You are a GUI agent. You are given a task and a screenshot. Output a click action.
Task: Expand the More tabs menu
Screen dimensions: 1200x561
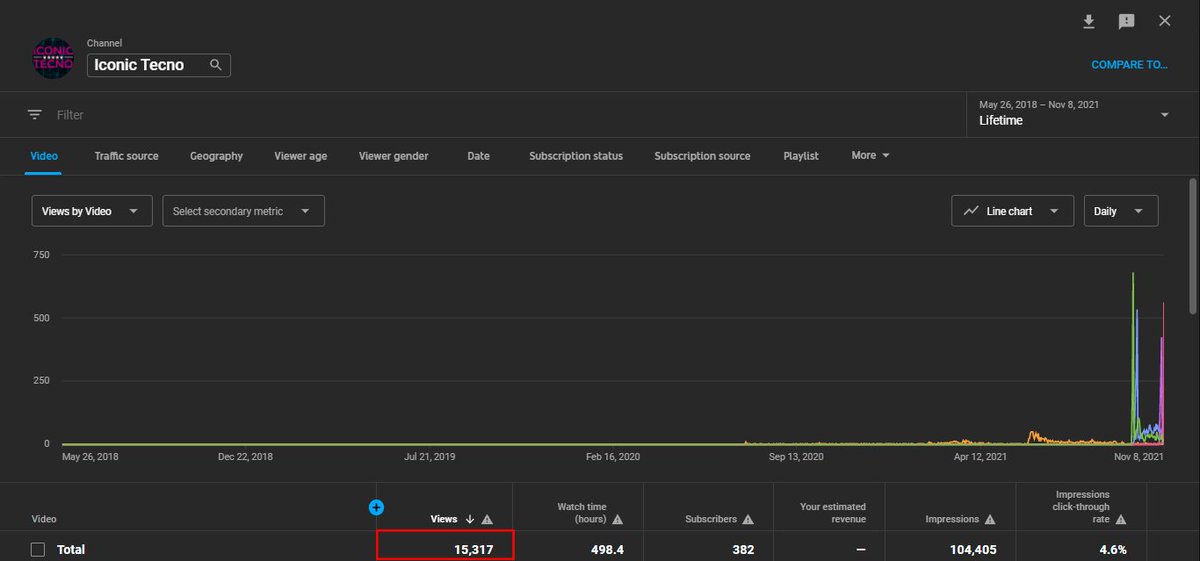pos(870,155)
